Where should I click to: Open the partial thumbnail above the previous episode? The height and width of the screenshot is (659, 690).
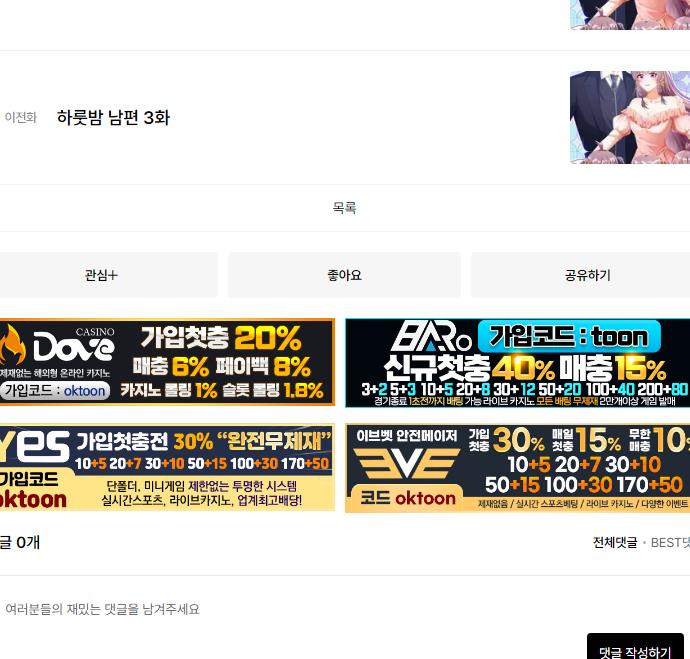[630, 15]
